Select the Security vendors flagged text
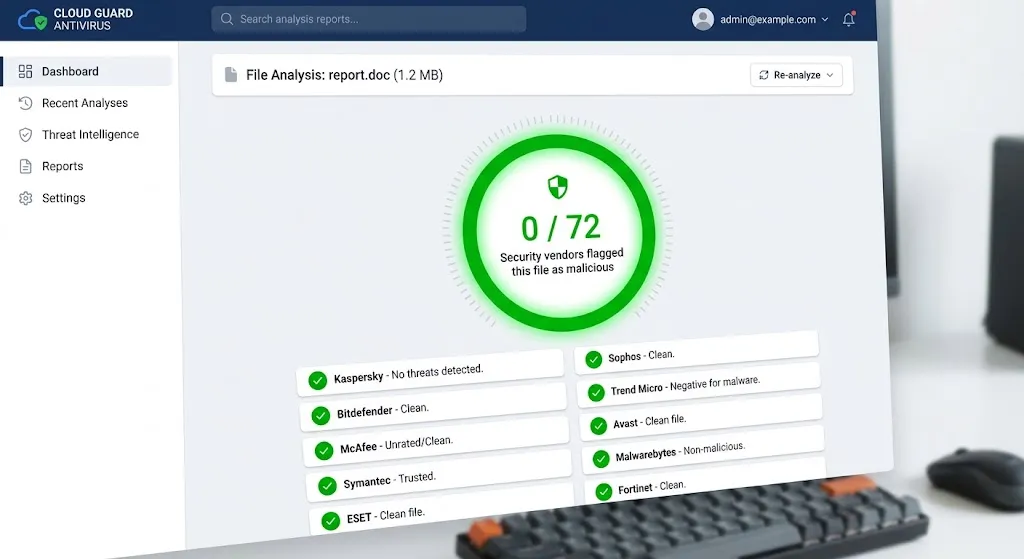Screen dimensions: 1024x559 [562, 262]
